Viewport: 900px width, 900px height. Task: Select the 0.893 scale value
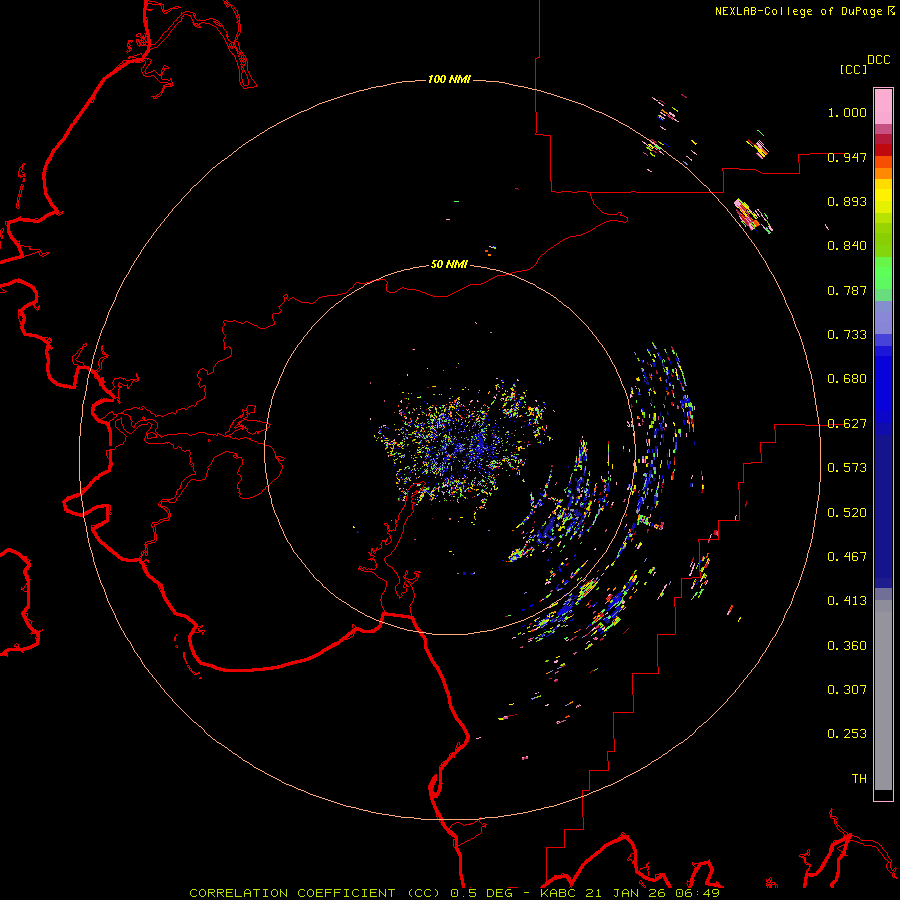click(847, 201)
